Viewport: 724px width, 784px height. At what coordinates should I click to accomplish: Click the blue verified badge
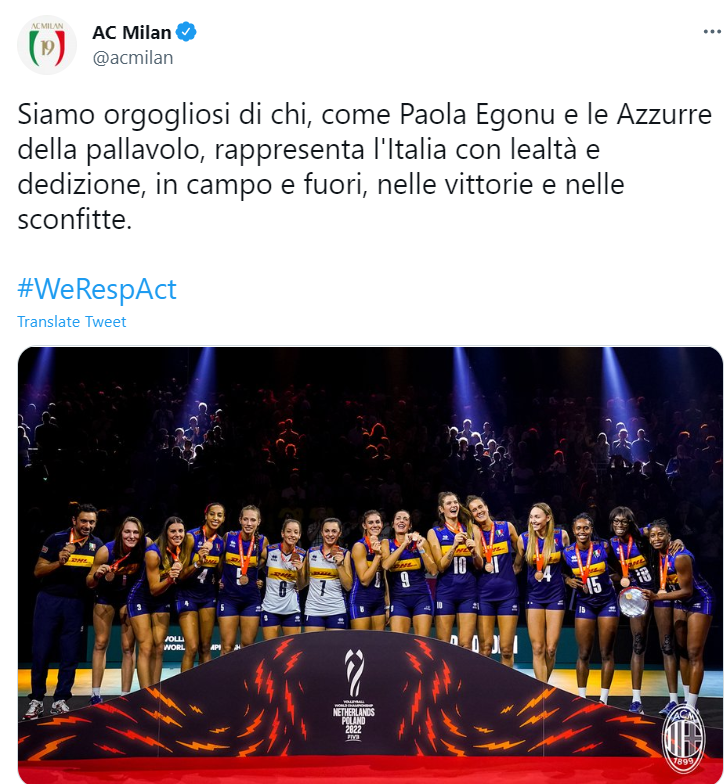(x=187, y=32)
